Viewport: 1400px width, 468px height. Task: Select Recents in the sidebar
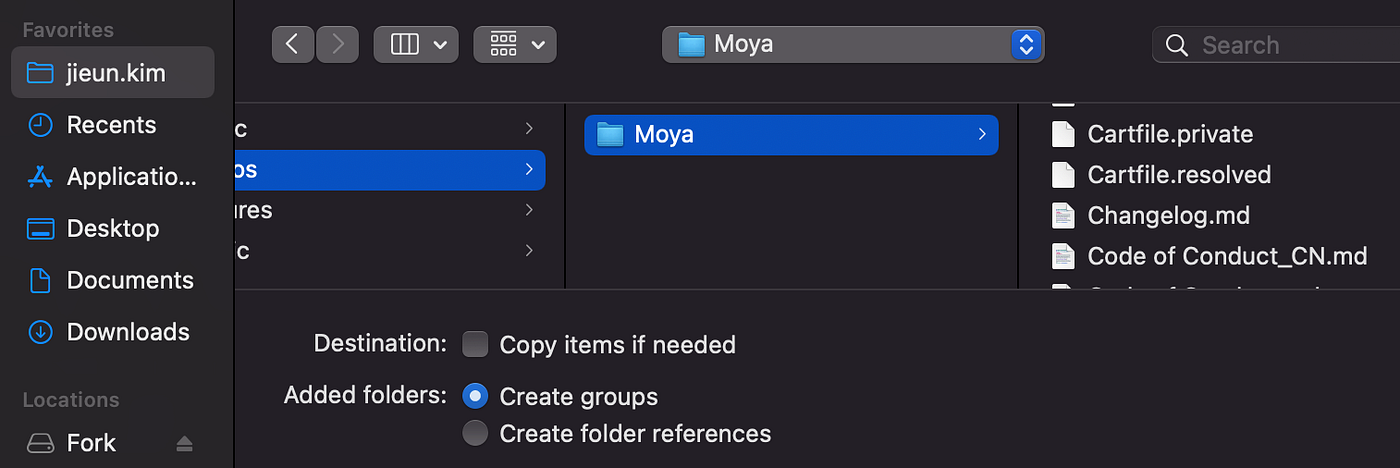113,125
